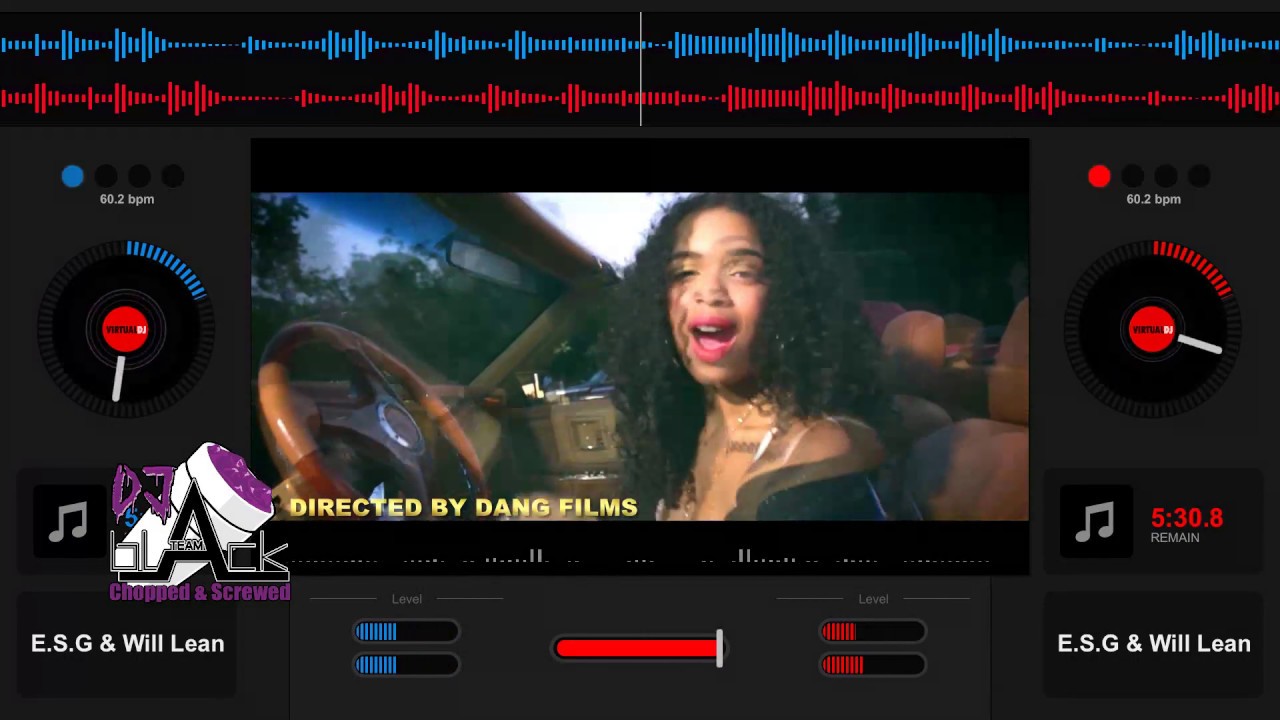Click the right deck title "E.S.G & Will Lean"
This screenshot has height=720, width=1280.
click(x=1154, y=644)
